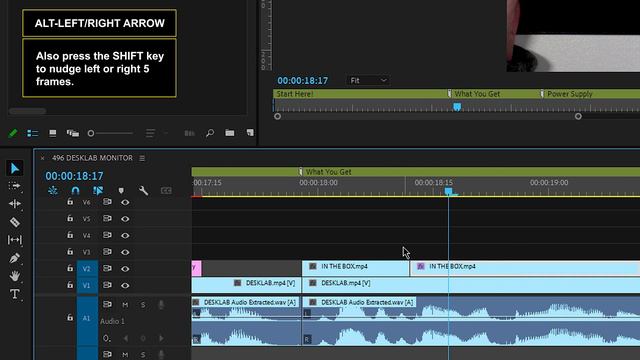Open Find search in project panel
This screenshot has width=640, height=360.
[210, 133]
